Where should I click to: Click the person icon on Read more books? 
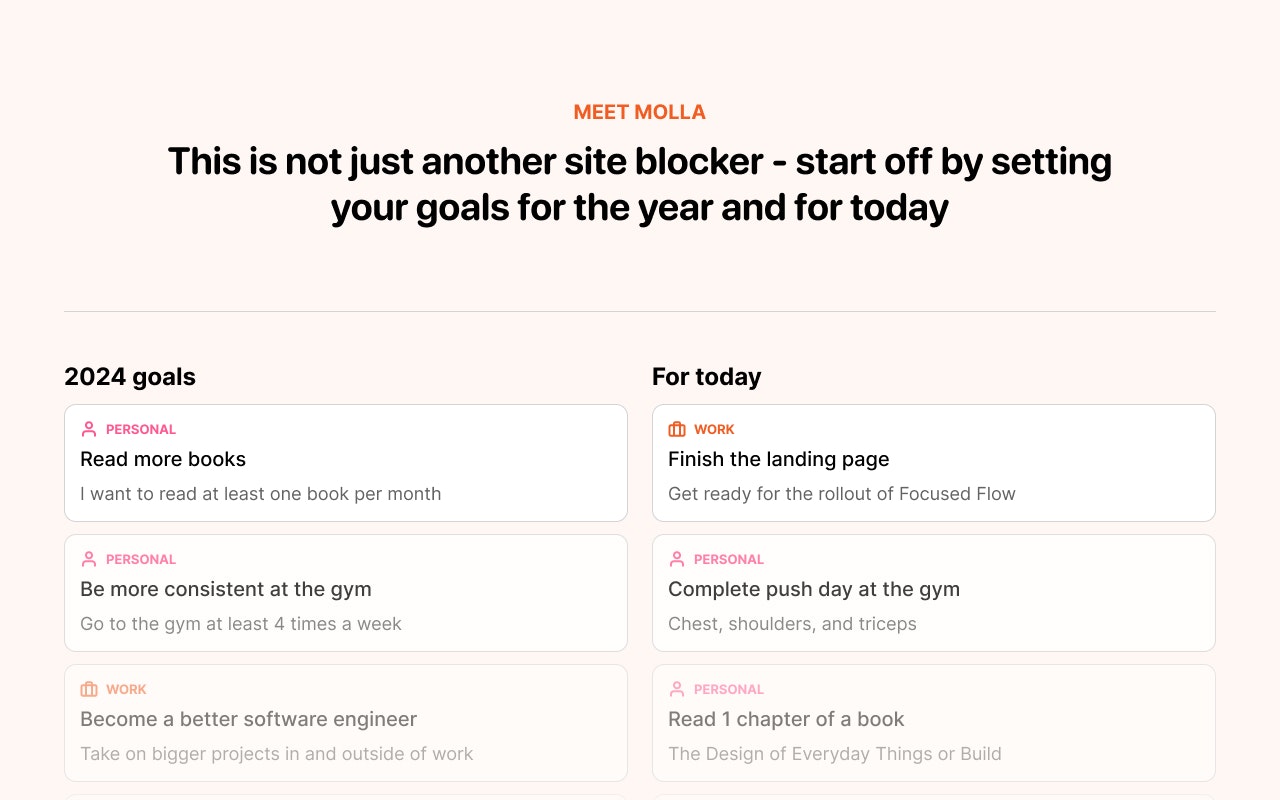click(89, 429)
